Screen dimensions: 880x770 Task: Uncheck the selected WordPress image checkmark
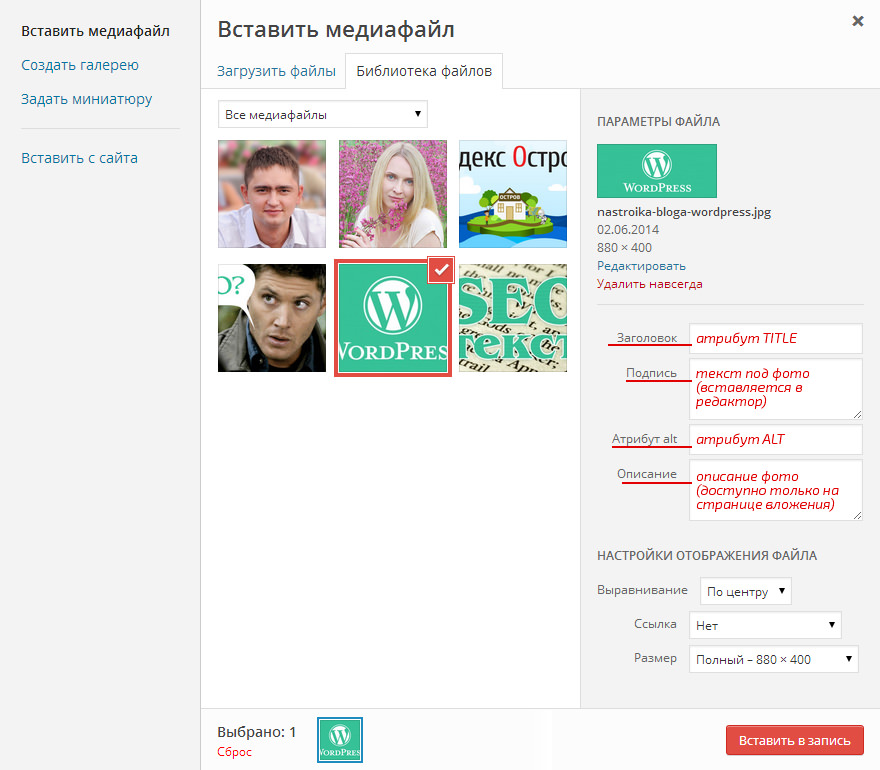coord(441,270)
